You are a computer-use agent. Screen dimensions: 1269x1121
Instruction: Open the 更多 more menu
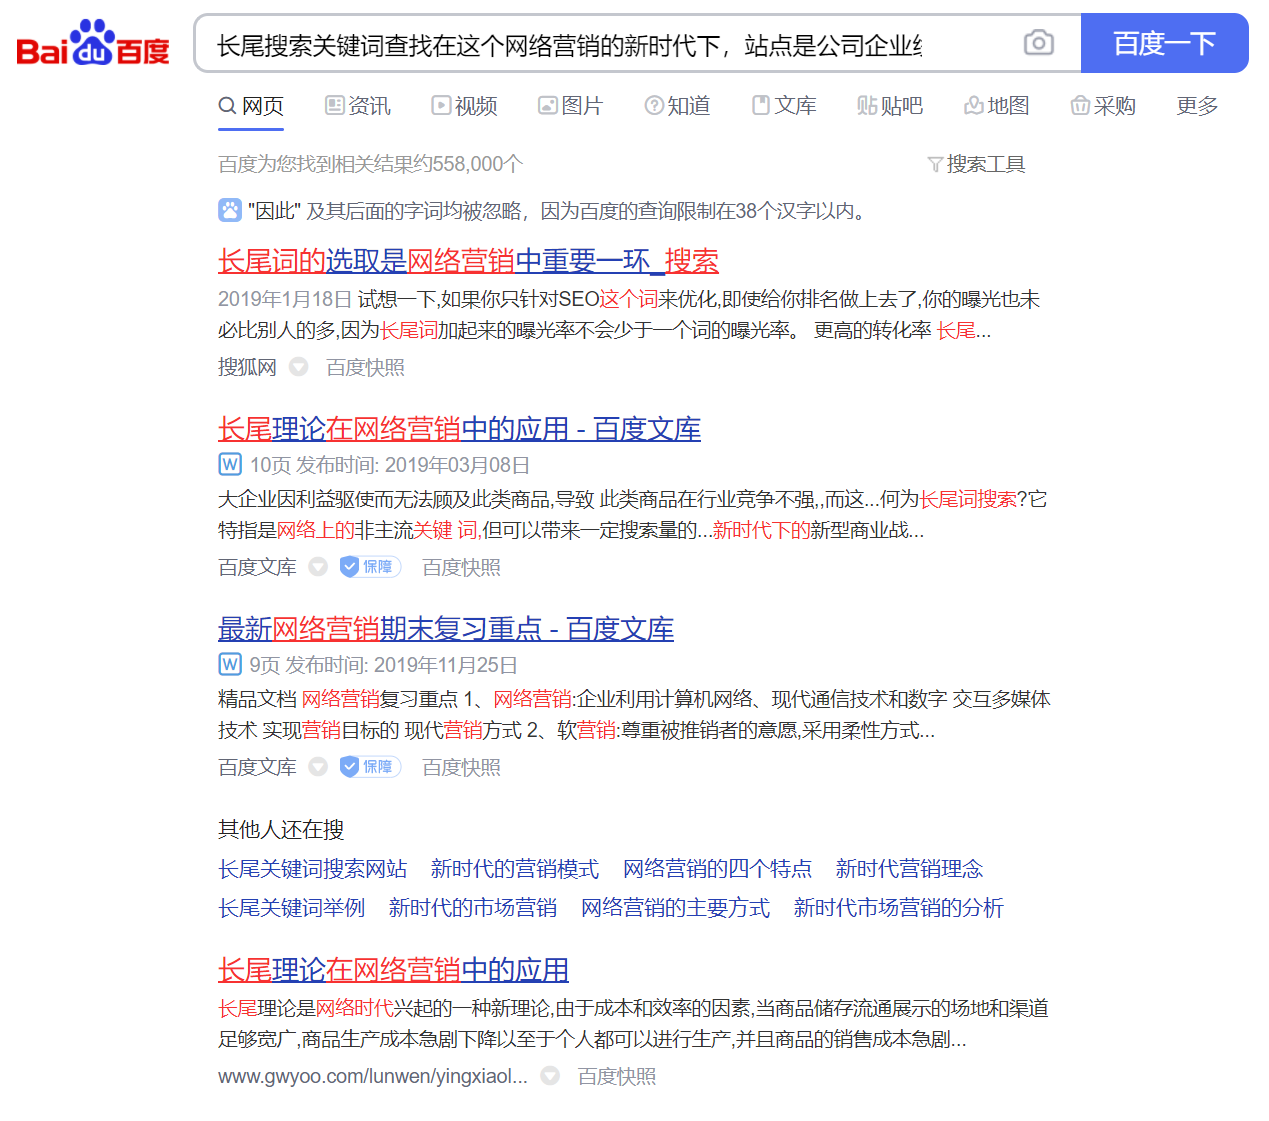[x=1197, y=106]
